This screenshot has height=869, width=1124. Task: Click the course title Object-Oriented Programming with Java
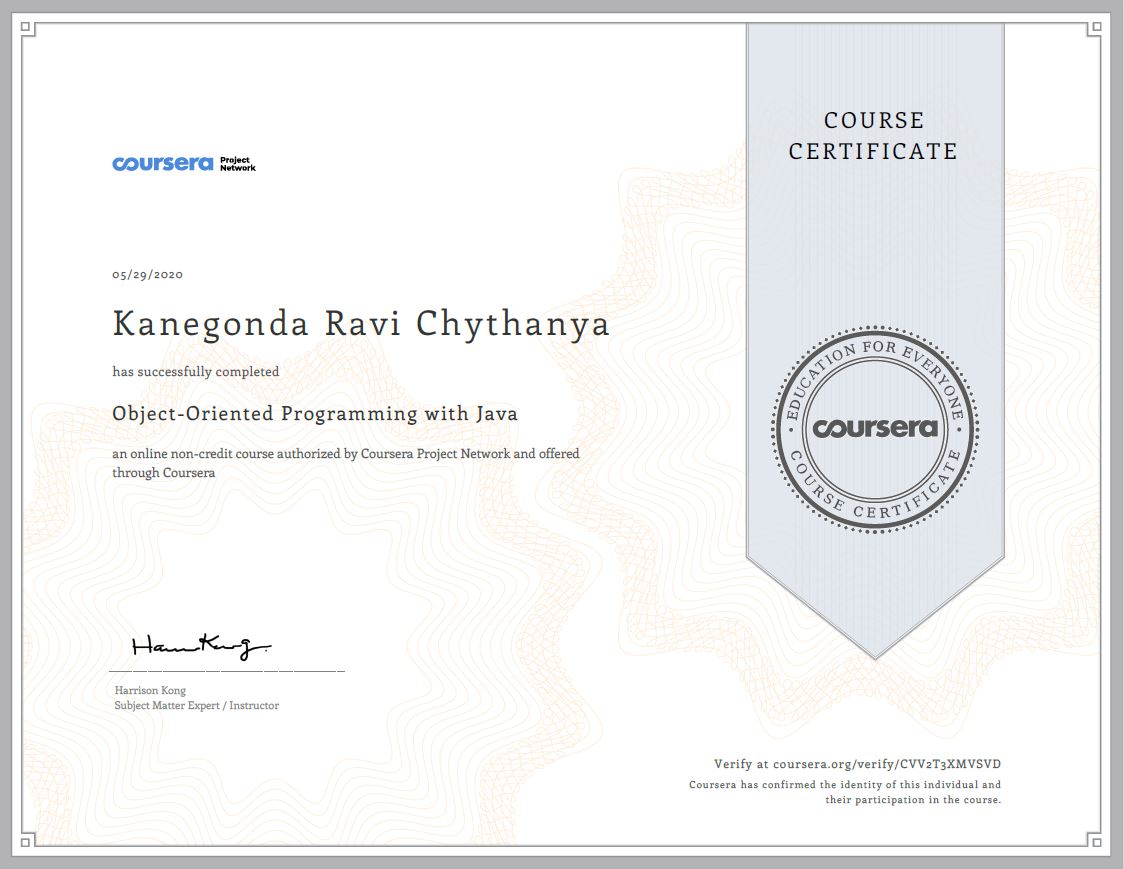(315, 414)
